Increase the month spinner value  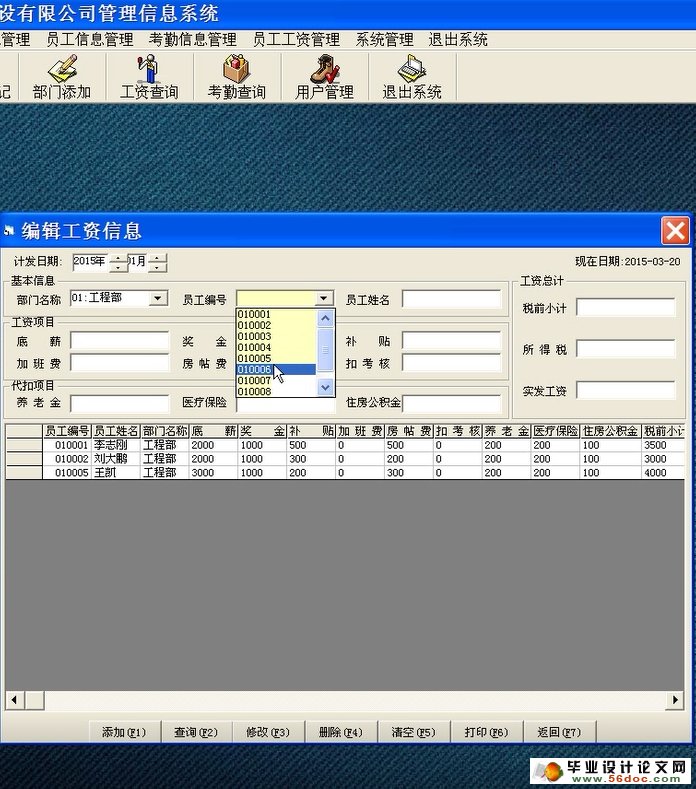point(157,258)
